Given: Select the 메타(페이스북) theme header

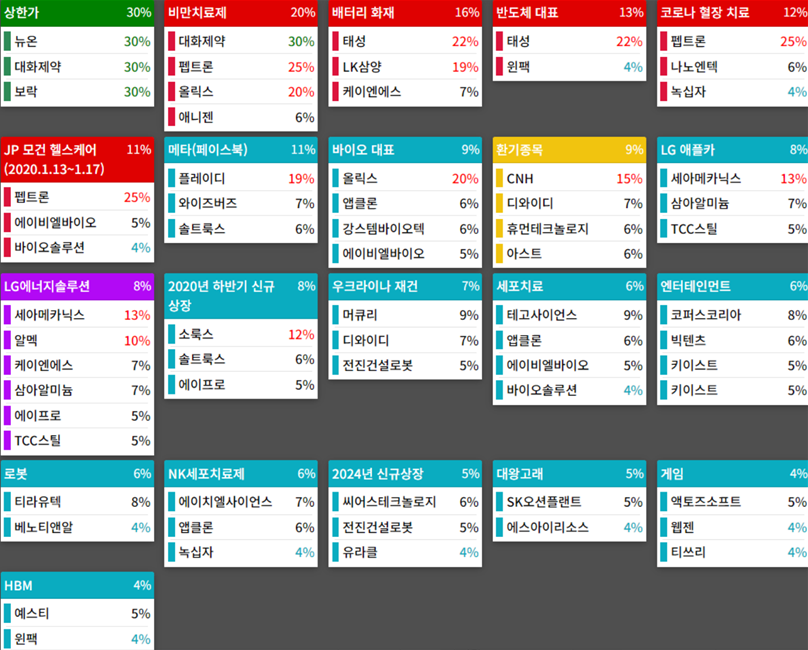Looking at the screenshot, I should click(x=241, y=150).
